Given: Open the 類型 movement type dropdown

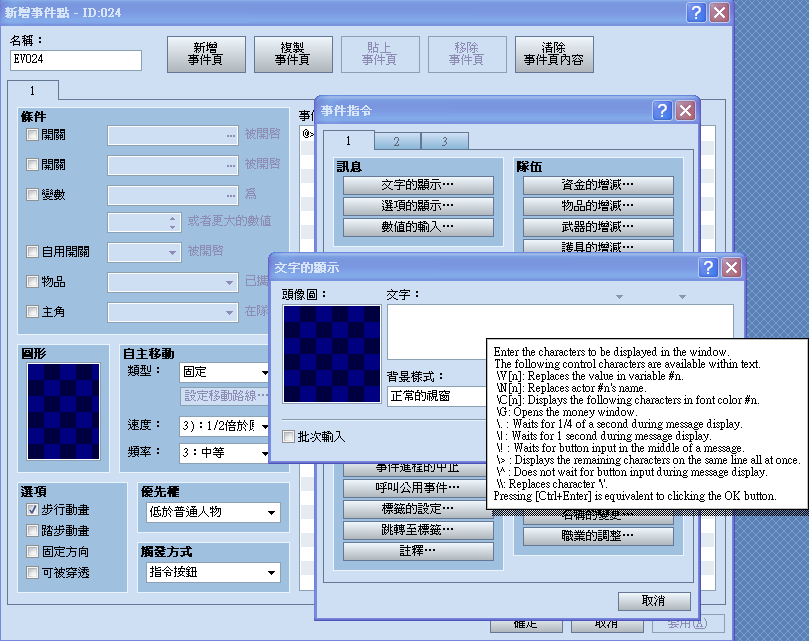Looking at the screenshot, I should click(224, 372).
